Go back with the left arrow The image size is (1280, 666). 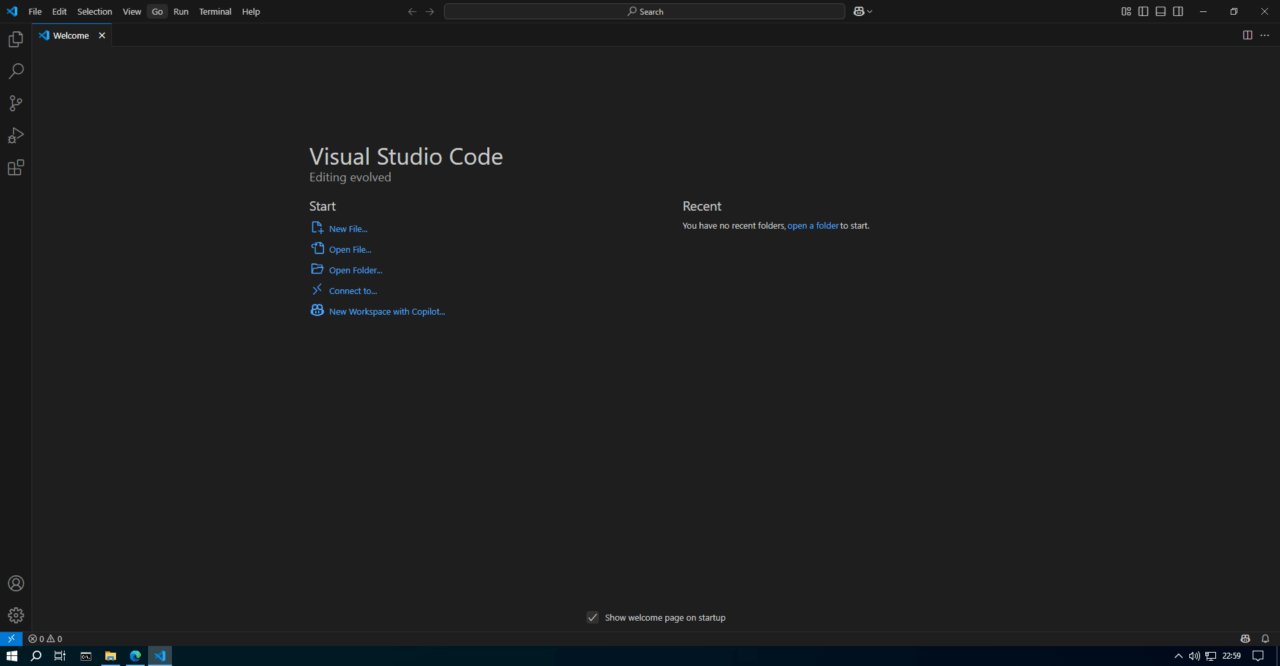coord(412,11)
